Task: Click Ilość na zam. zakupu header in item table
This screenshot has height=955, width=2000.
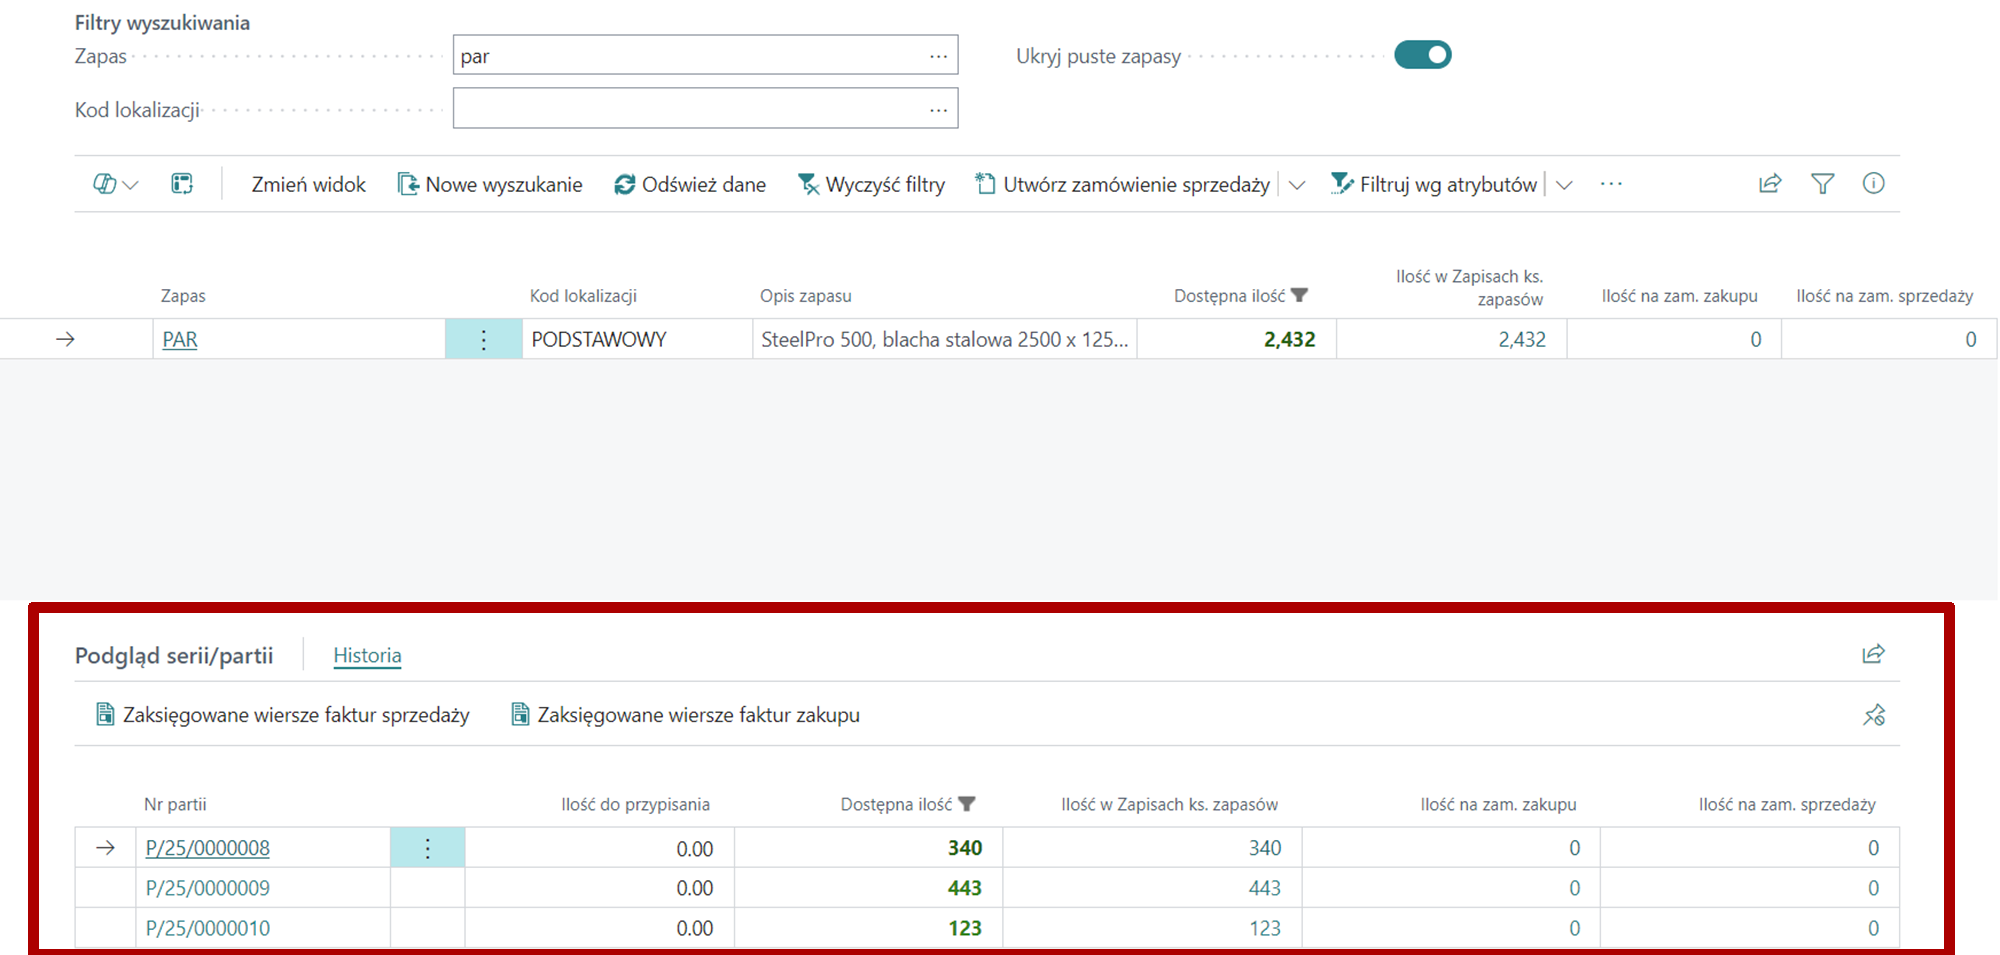Action: (x=1679, y=296)
